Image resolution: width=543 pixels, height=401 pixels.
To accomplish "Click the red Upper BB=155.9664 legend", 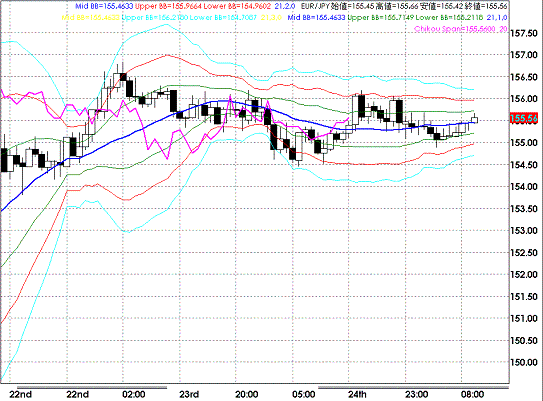I will pos(168,6).
